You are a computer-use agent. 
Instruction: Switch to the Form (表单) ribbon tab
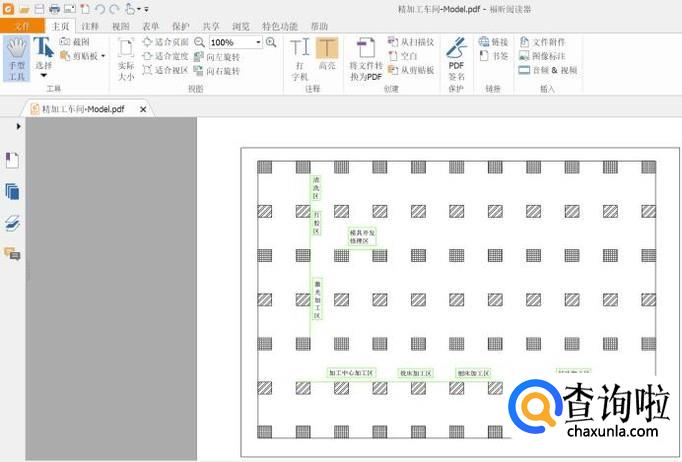tap(150, 26)
